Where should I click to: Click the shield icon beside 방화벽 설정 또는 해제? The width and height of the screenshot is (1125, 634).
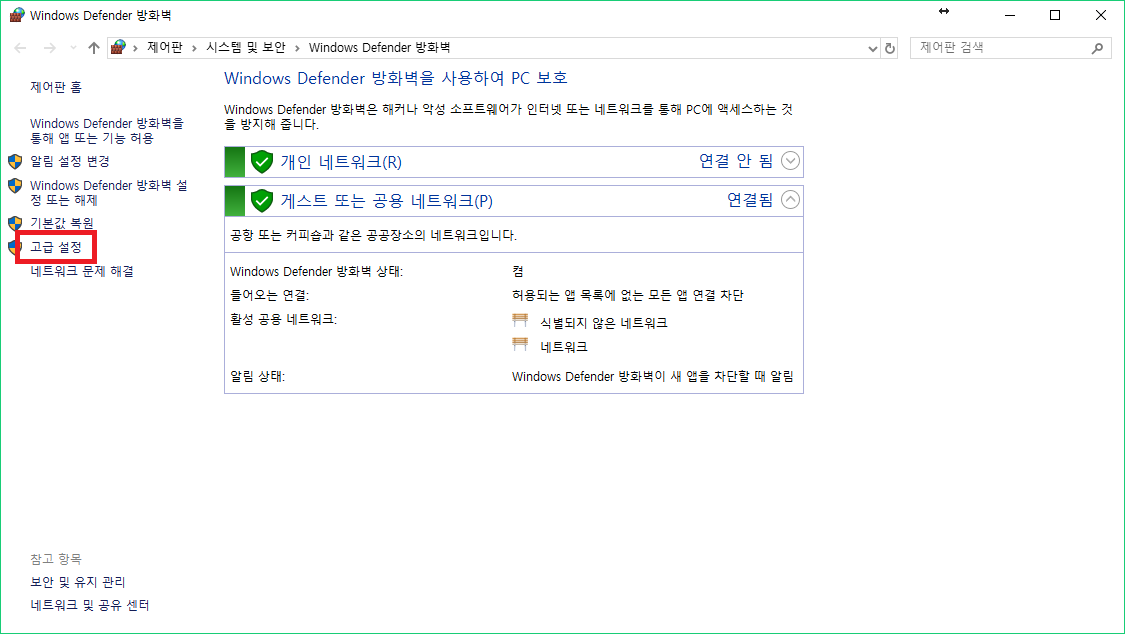[x=15, y=186]
